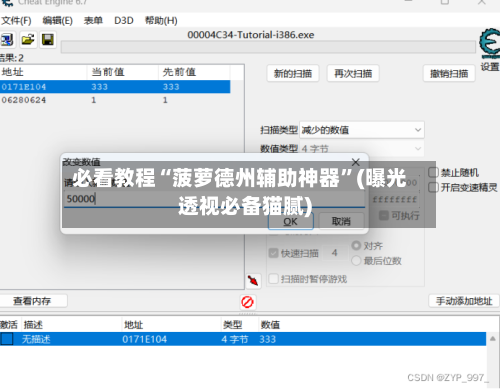Open Cheat Engine settings logo
This screenshot has width=500, height=389.
coord(490,44)
